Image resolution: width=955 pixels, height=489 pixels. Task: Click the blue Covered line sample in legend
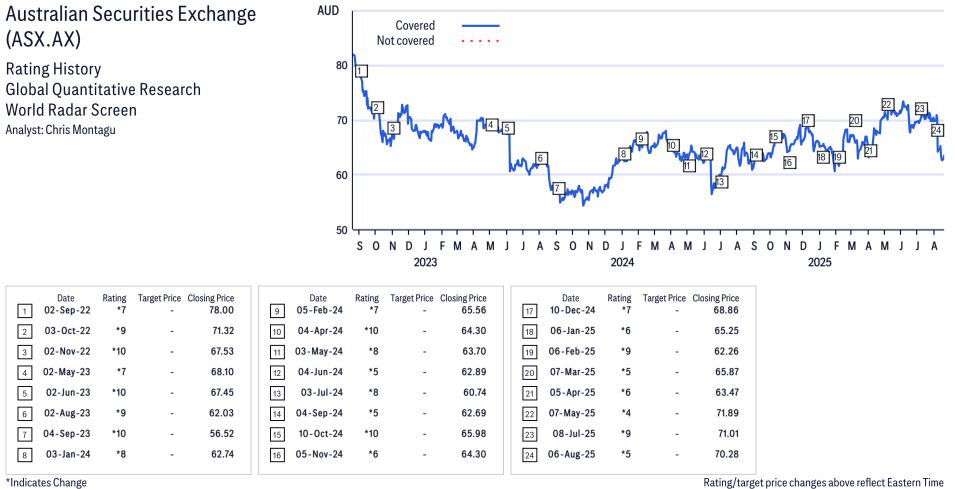pos(481,26)
